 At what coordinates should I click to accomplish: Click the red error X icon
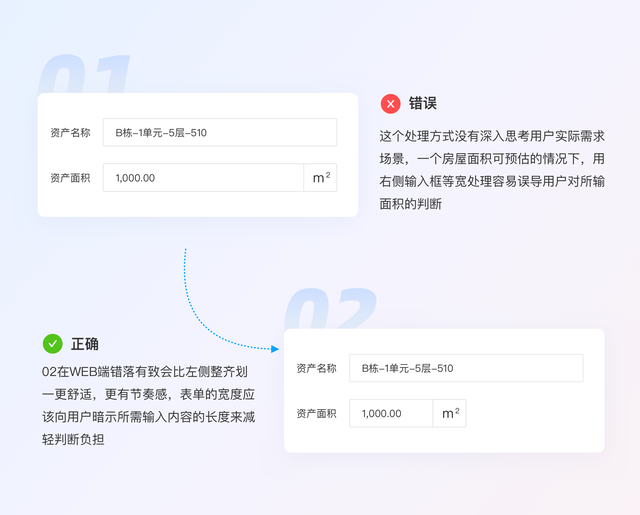(390, 104)
